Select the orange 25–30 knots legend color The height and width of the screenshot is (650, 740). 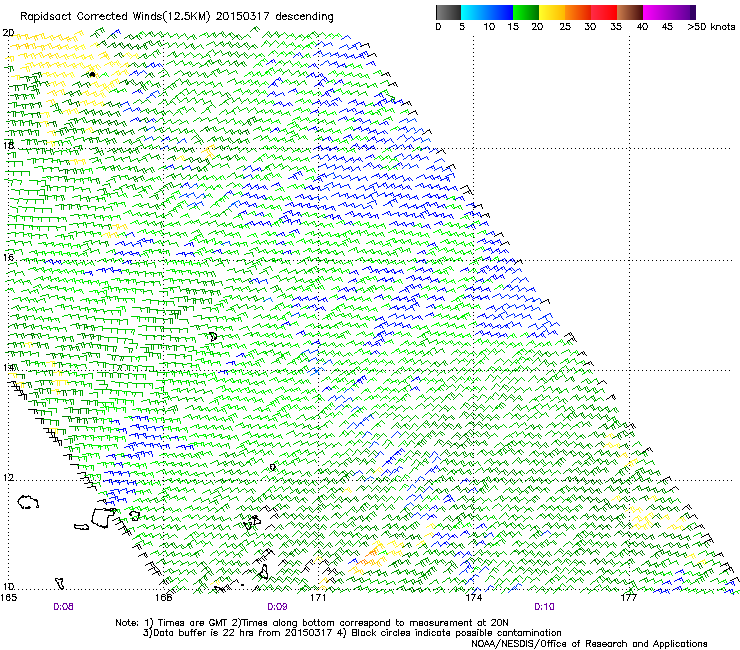[578, 12]
